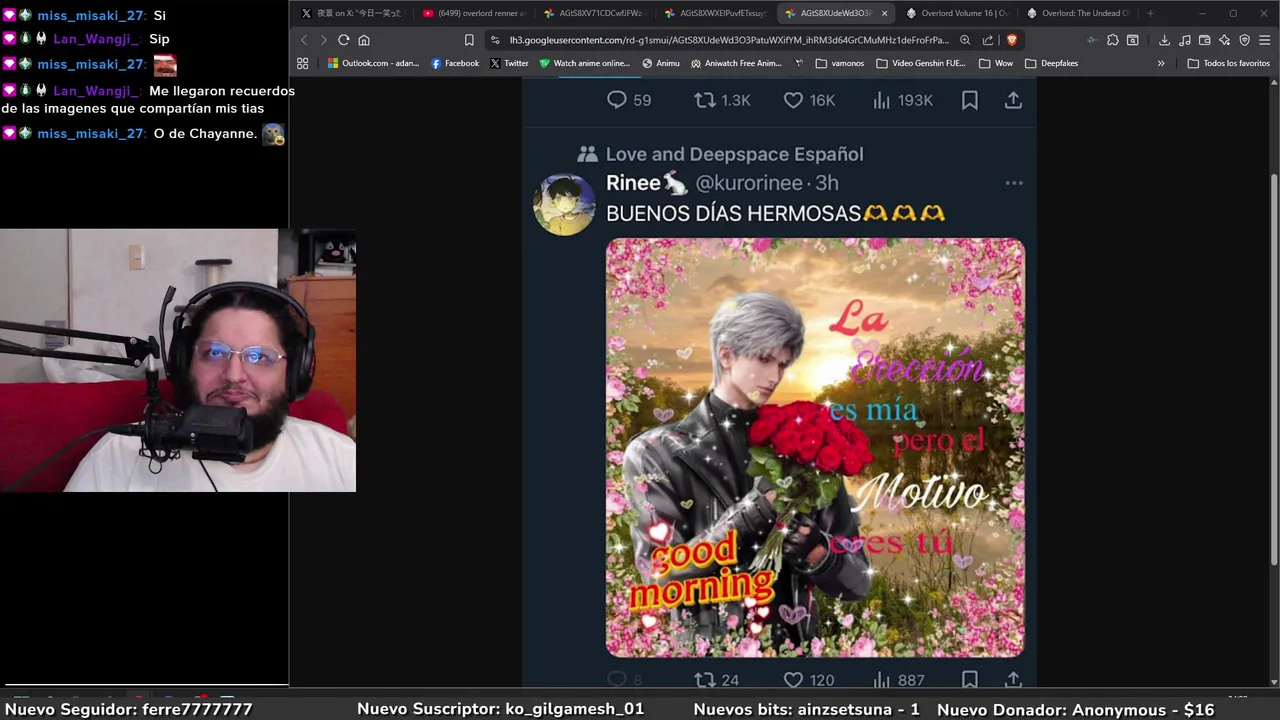Open @kurorinee profile handle

[x=749, y=183]
